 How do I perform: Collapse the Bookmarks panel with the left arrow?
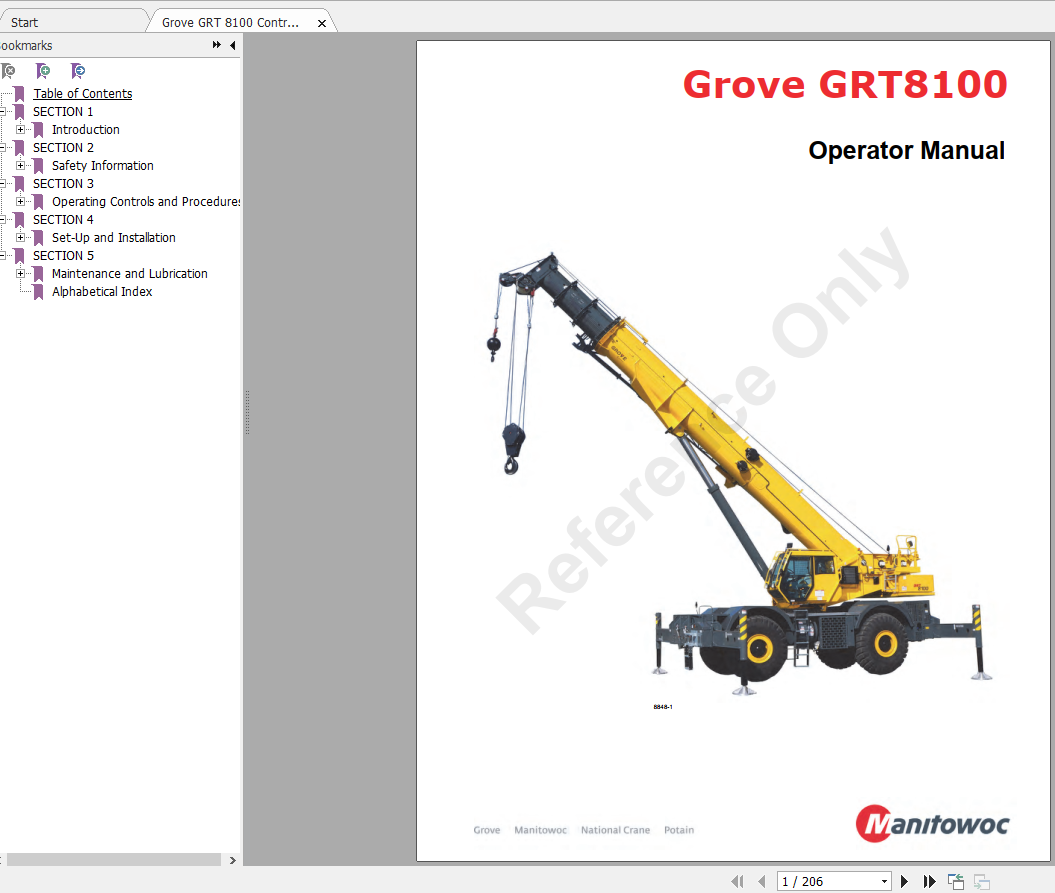pos(233,45)
